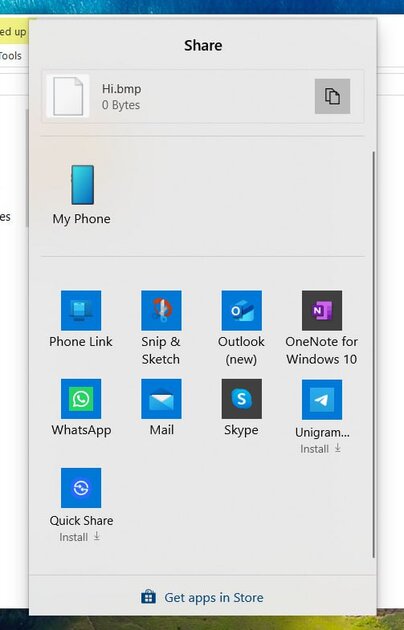Click the Hi.bmp file thumbnail

click(68, 96)
